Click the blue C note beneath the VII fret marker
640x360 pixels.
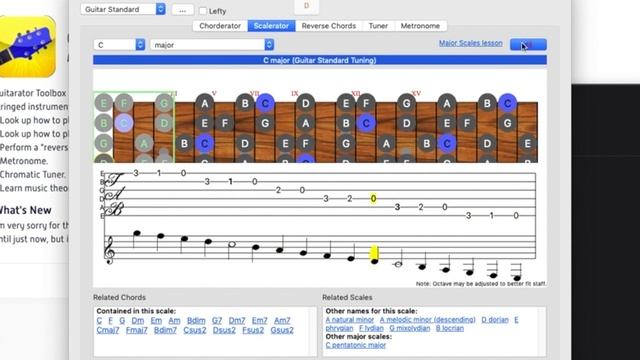pos(265,103)
